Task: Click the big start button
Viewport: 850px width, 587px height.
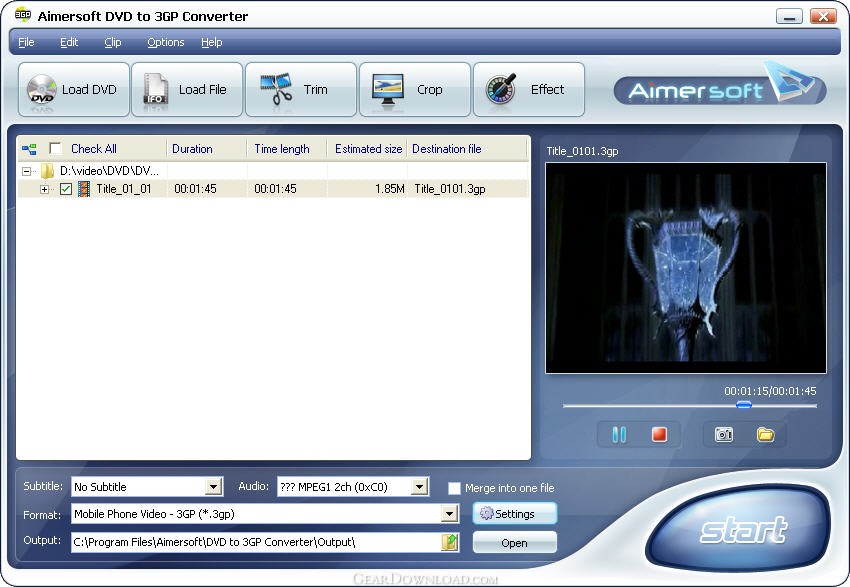Action: (x=738, y=528)
